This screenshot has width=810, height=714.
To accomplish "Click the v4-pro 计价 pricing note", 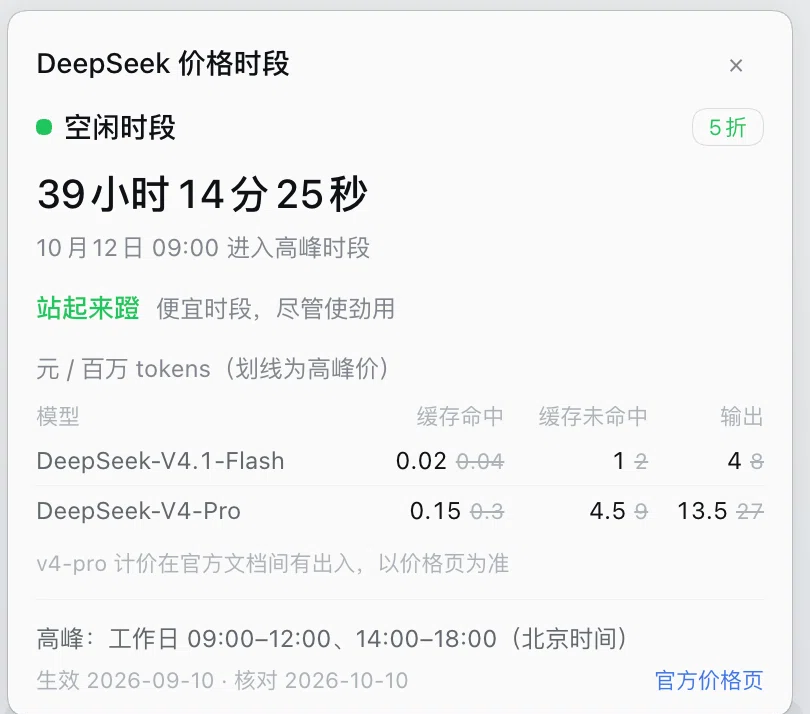I will click(x=273, y=563).
